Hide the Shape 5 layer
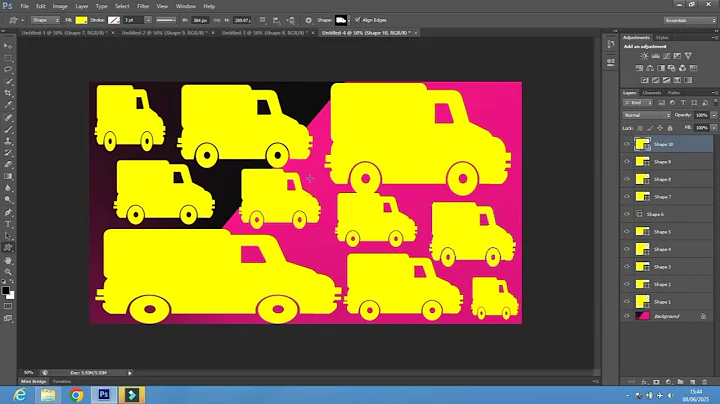The width and height of the screenshot is (720, 404). pos(627,231)
